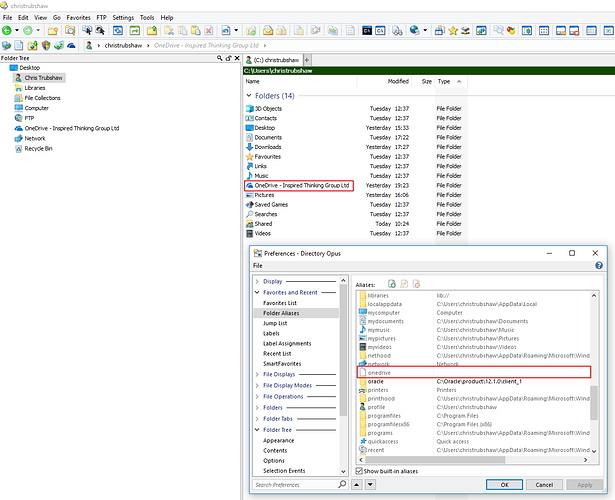Click the black command prompt toolbar icon

click(367, 30)
